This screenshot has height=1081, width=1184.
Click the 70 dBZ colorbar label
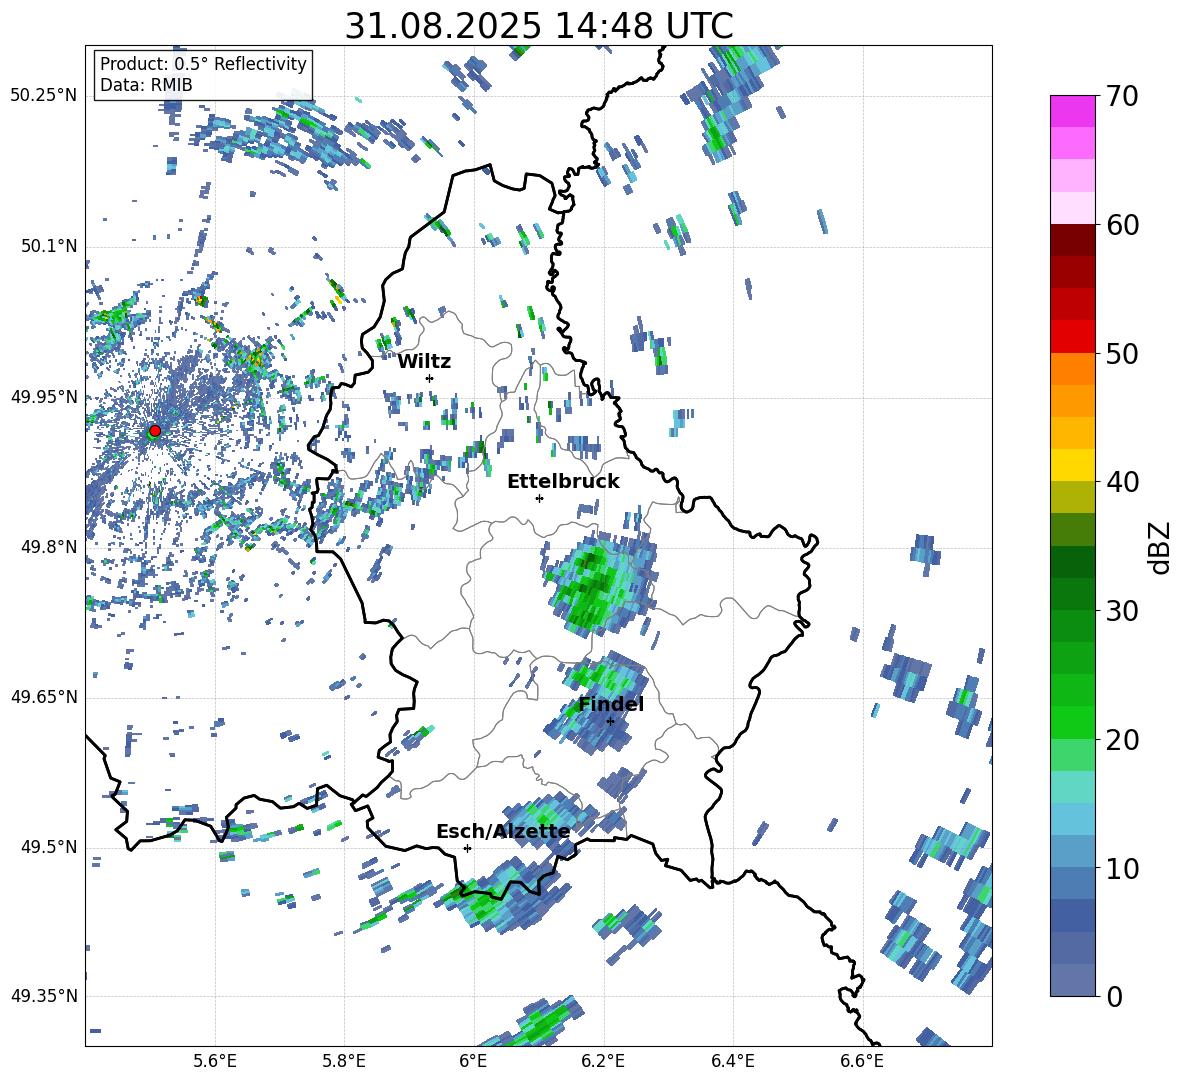tap(1123, 96)
